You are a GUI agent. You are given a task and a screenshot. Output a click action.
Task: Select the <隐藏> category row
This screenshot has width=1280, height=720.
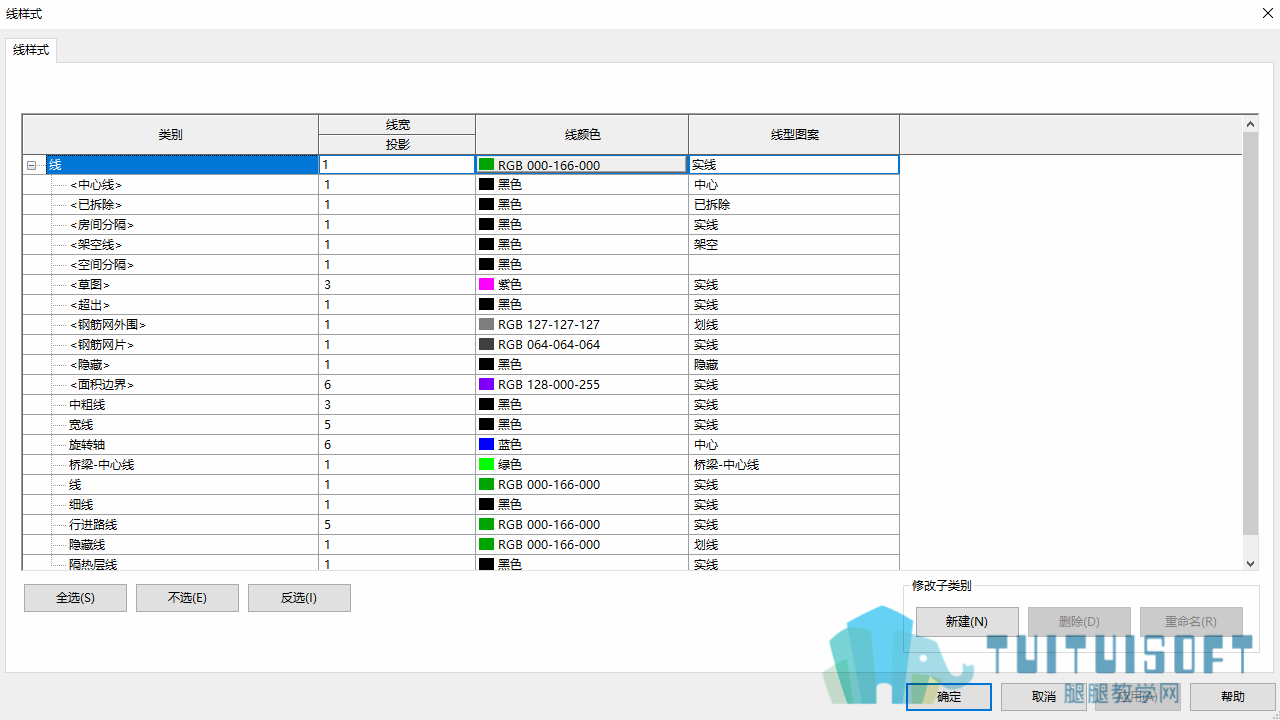tap(90, 365)
